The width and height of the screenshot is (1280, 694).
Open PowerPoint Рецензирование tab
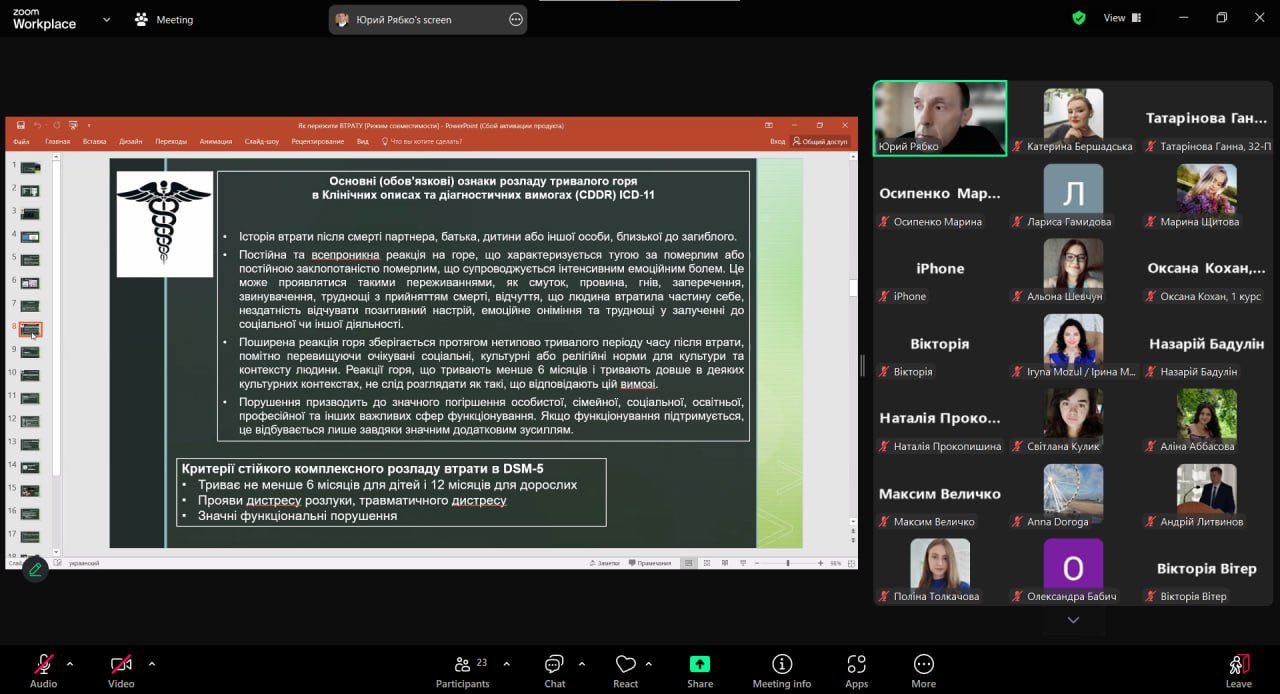[x=318, y=141]
